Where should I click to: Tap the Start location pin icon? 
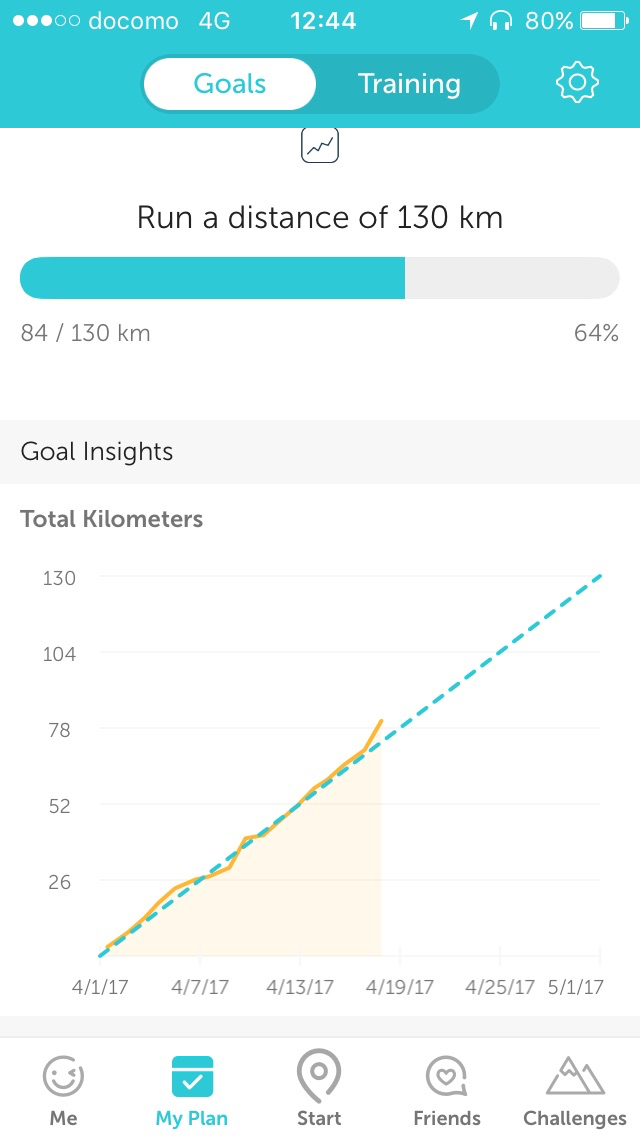click(319, 1075)
